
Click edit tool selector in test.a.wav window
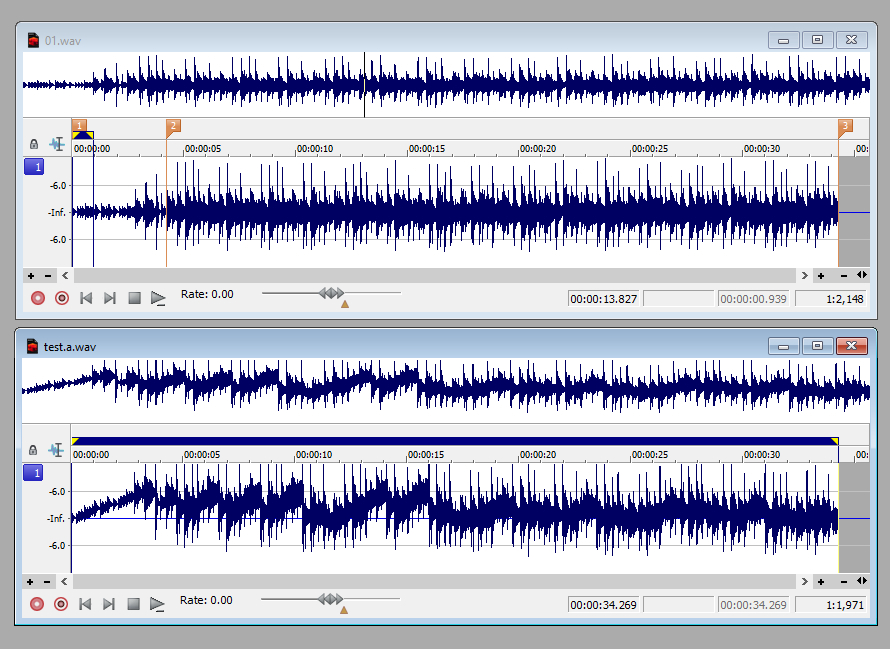[x=56, y=450]
